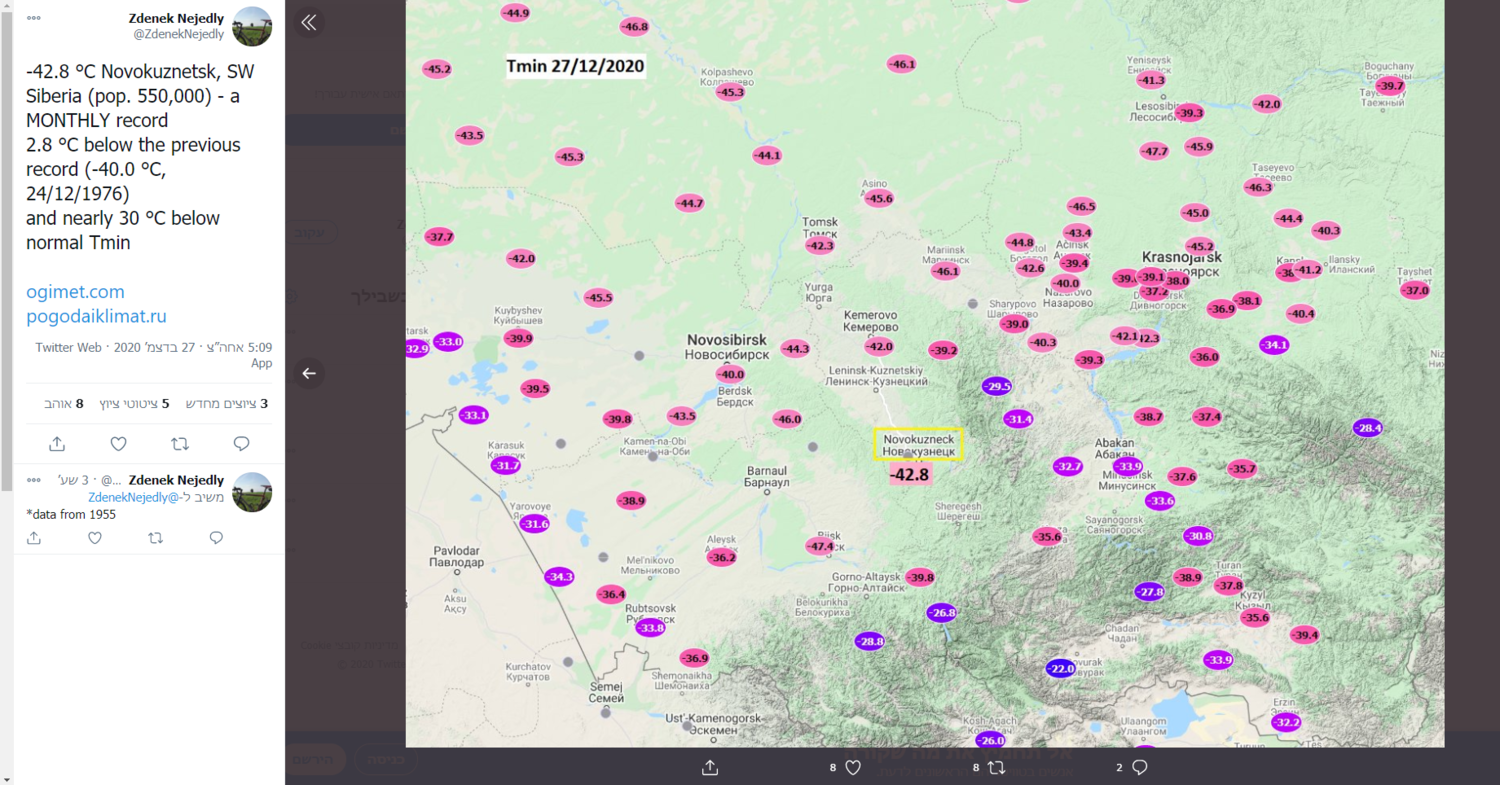Image resolution: width=1500 pixels, height=785 pixels.
Task: Share the main tweet from sidebar
Action: click(x=57, y=443)
